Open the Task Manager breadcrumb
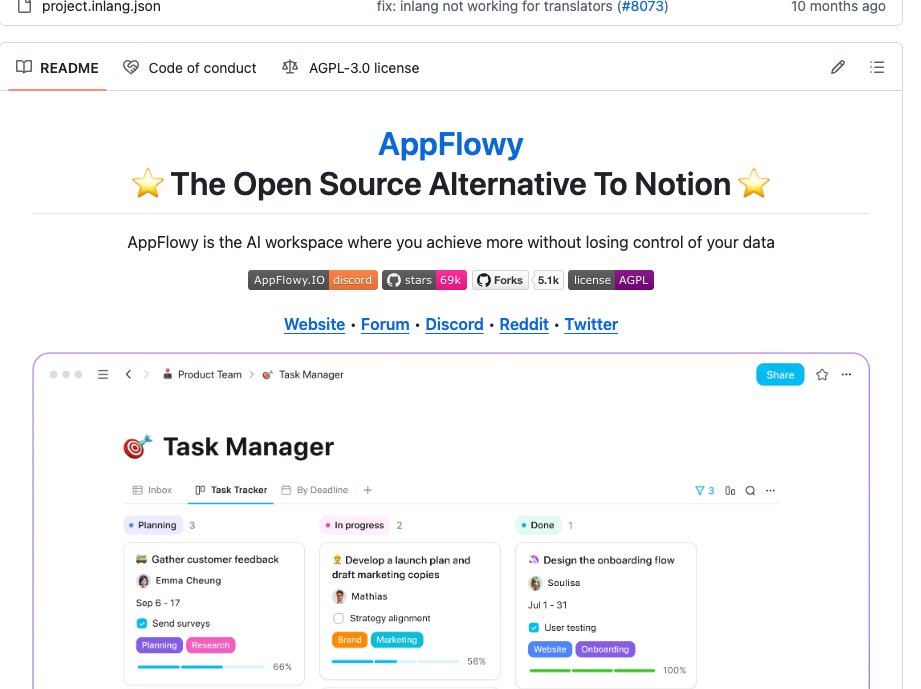This screenshot has width=921, height=689. click(303, 374)
